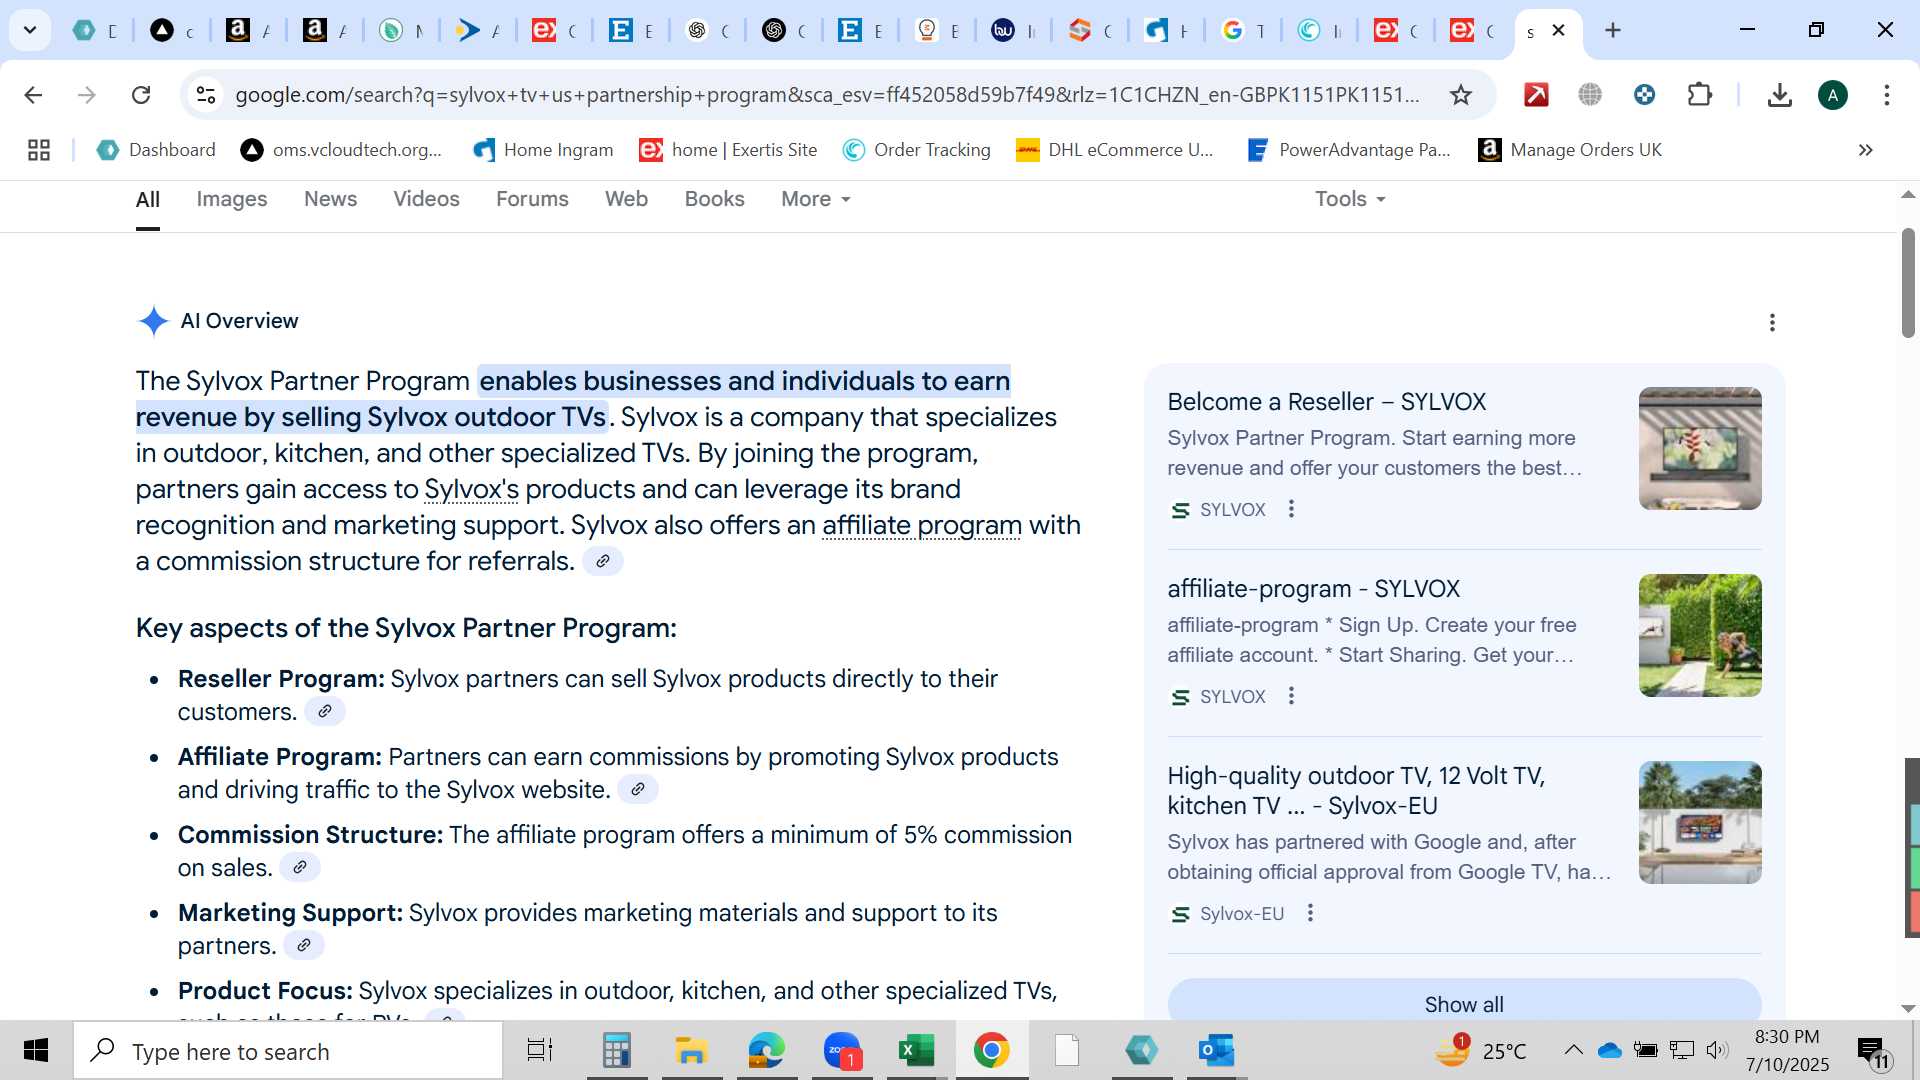Click the Windows taskbar search box
1920x1080 pixels.
click(288, 1051)
